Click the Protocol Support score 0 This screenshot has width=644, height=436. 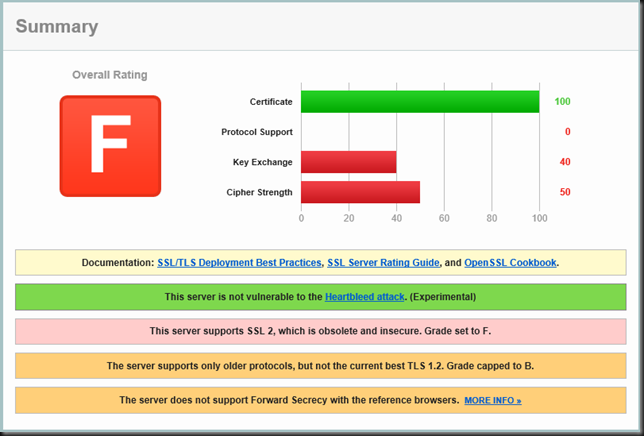click(x=568, y=132)
